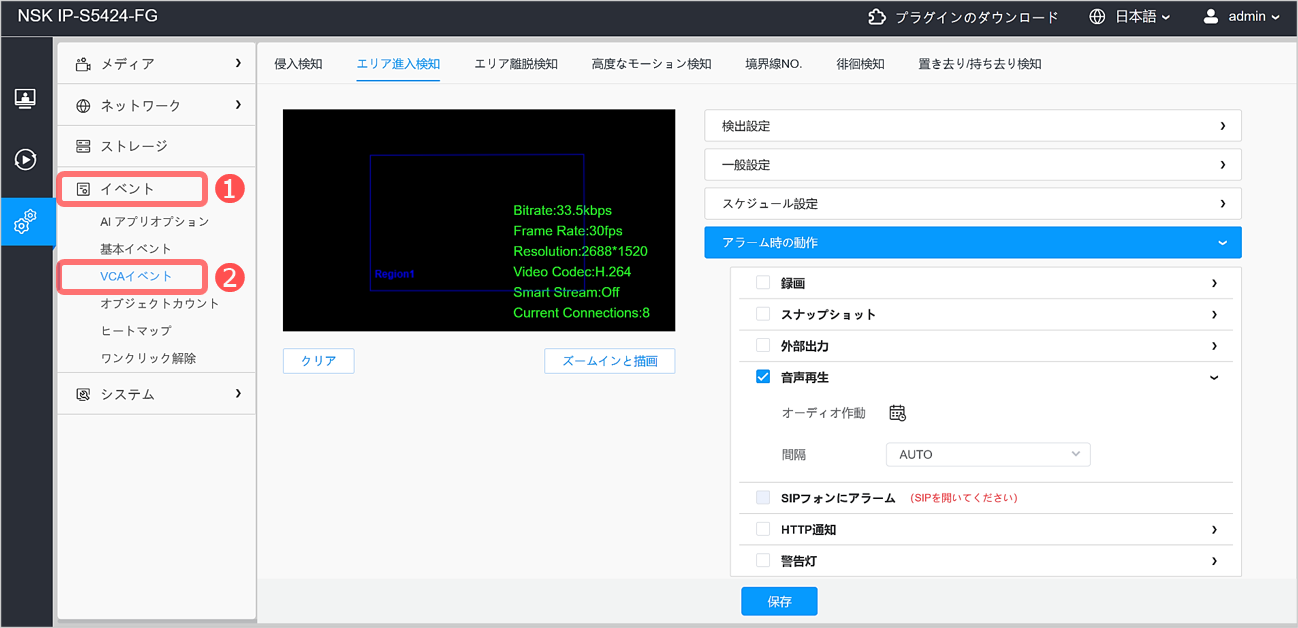Enable the 録画 checkbox
Image resolution: width=1298 pixels, height=628 pixels.
point(763,283)
